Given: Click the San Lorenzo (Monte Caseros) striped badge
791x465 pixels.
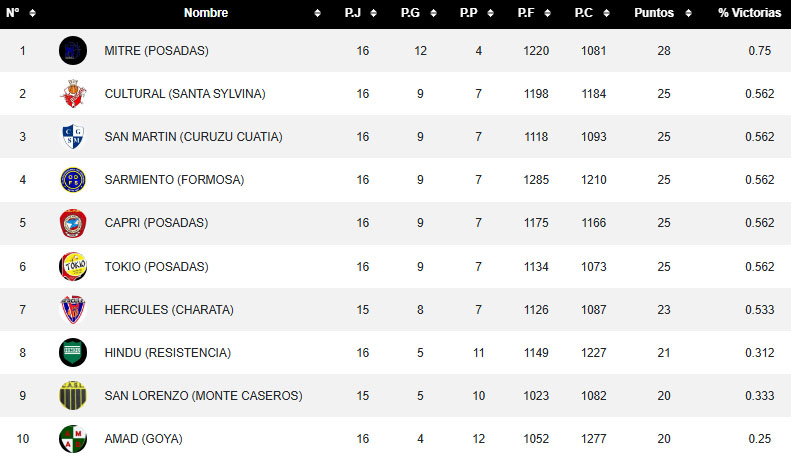Looking at the screenshot, I should pyautogui.click(x=73, y=396).
